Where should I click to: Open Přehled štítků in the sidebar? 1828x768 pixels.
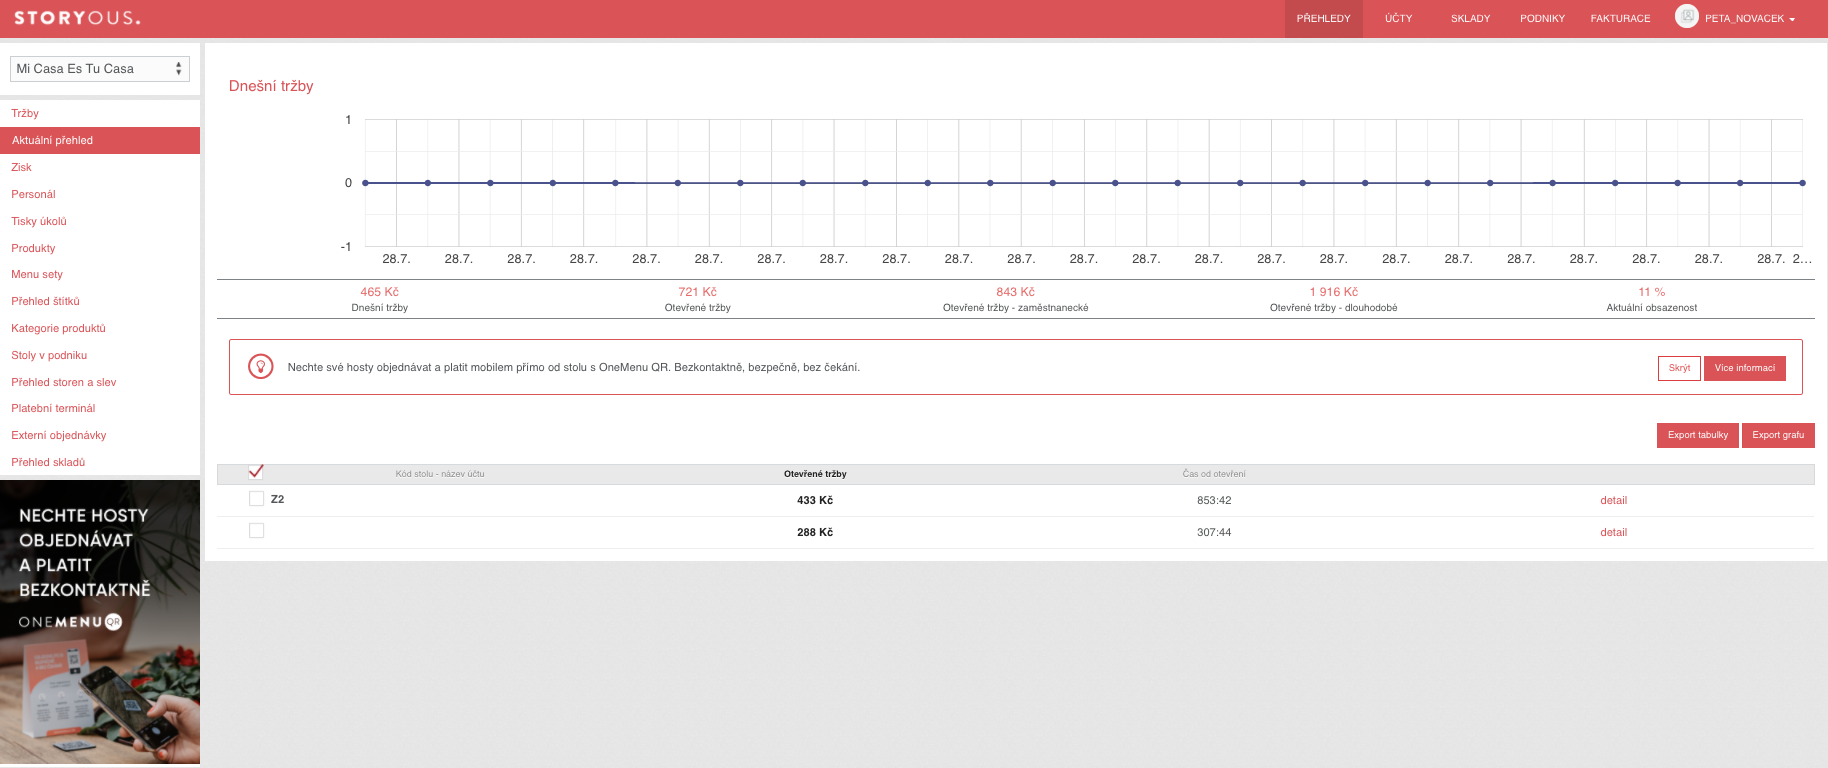(x=100, y=301)
